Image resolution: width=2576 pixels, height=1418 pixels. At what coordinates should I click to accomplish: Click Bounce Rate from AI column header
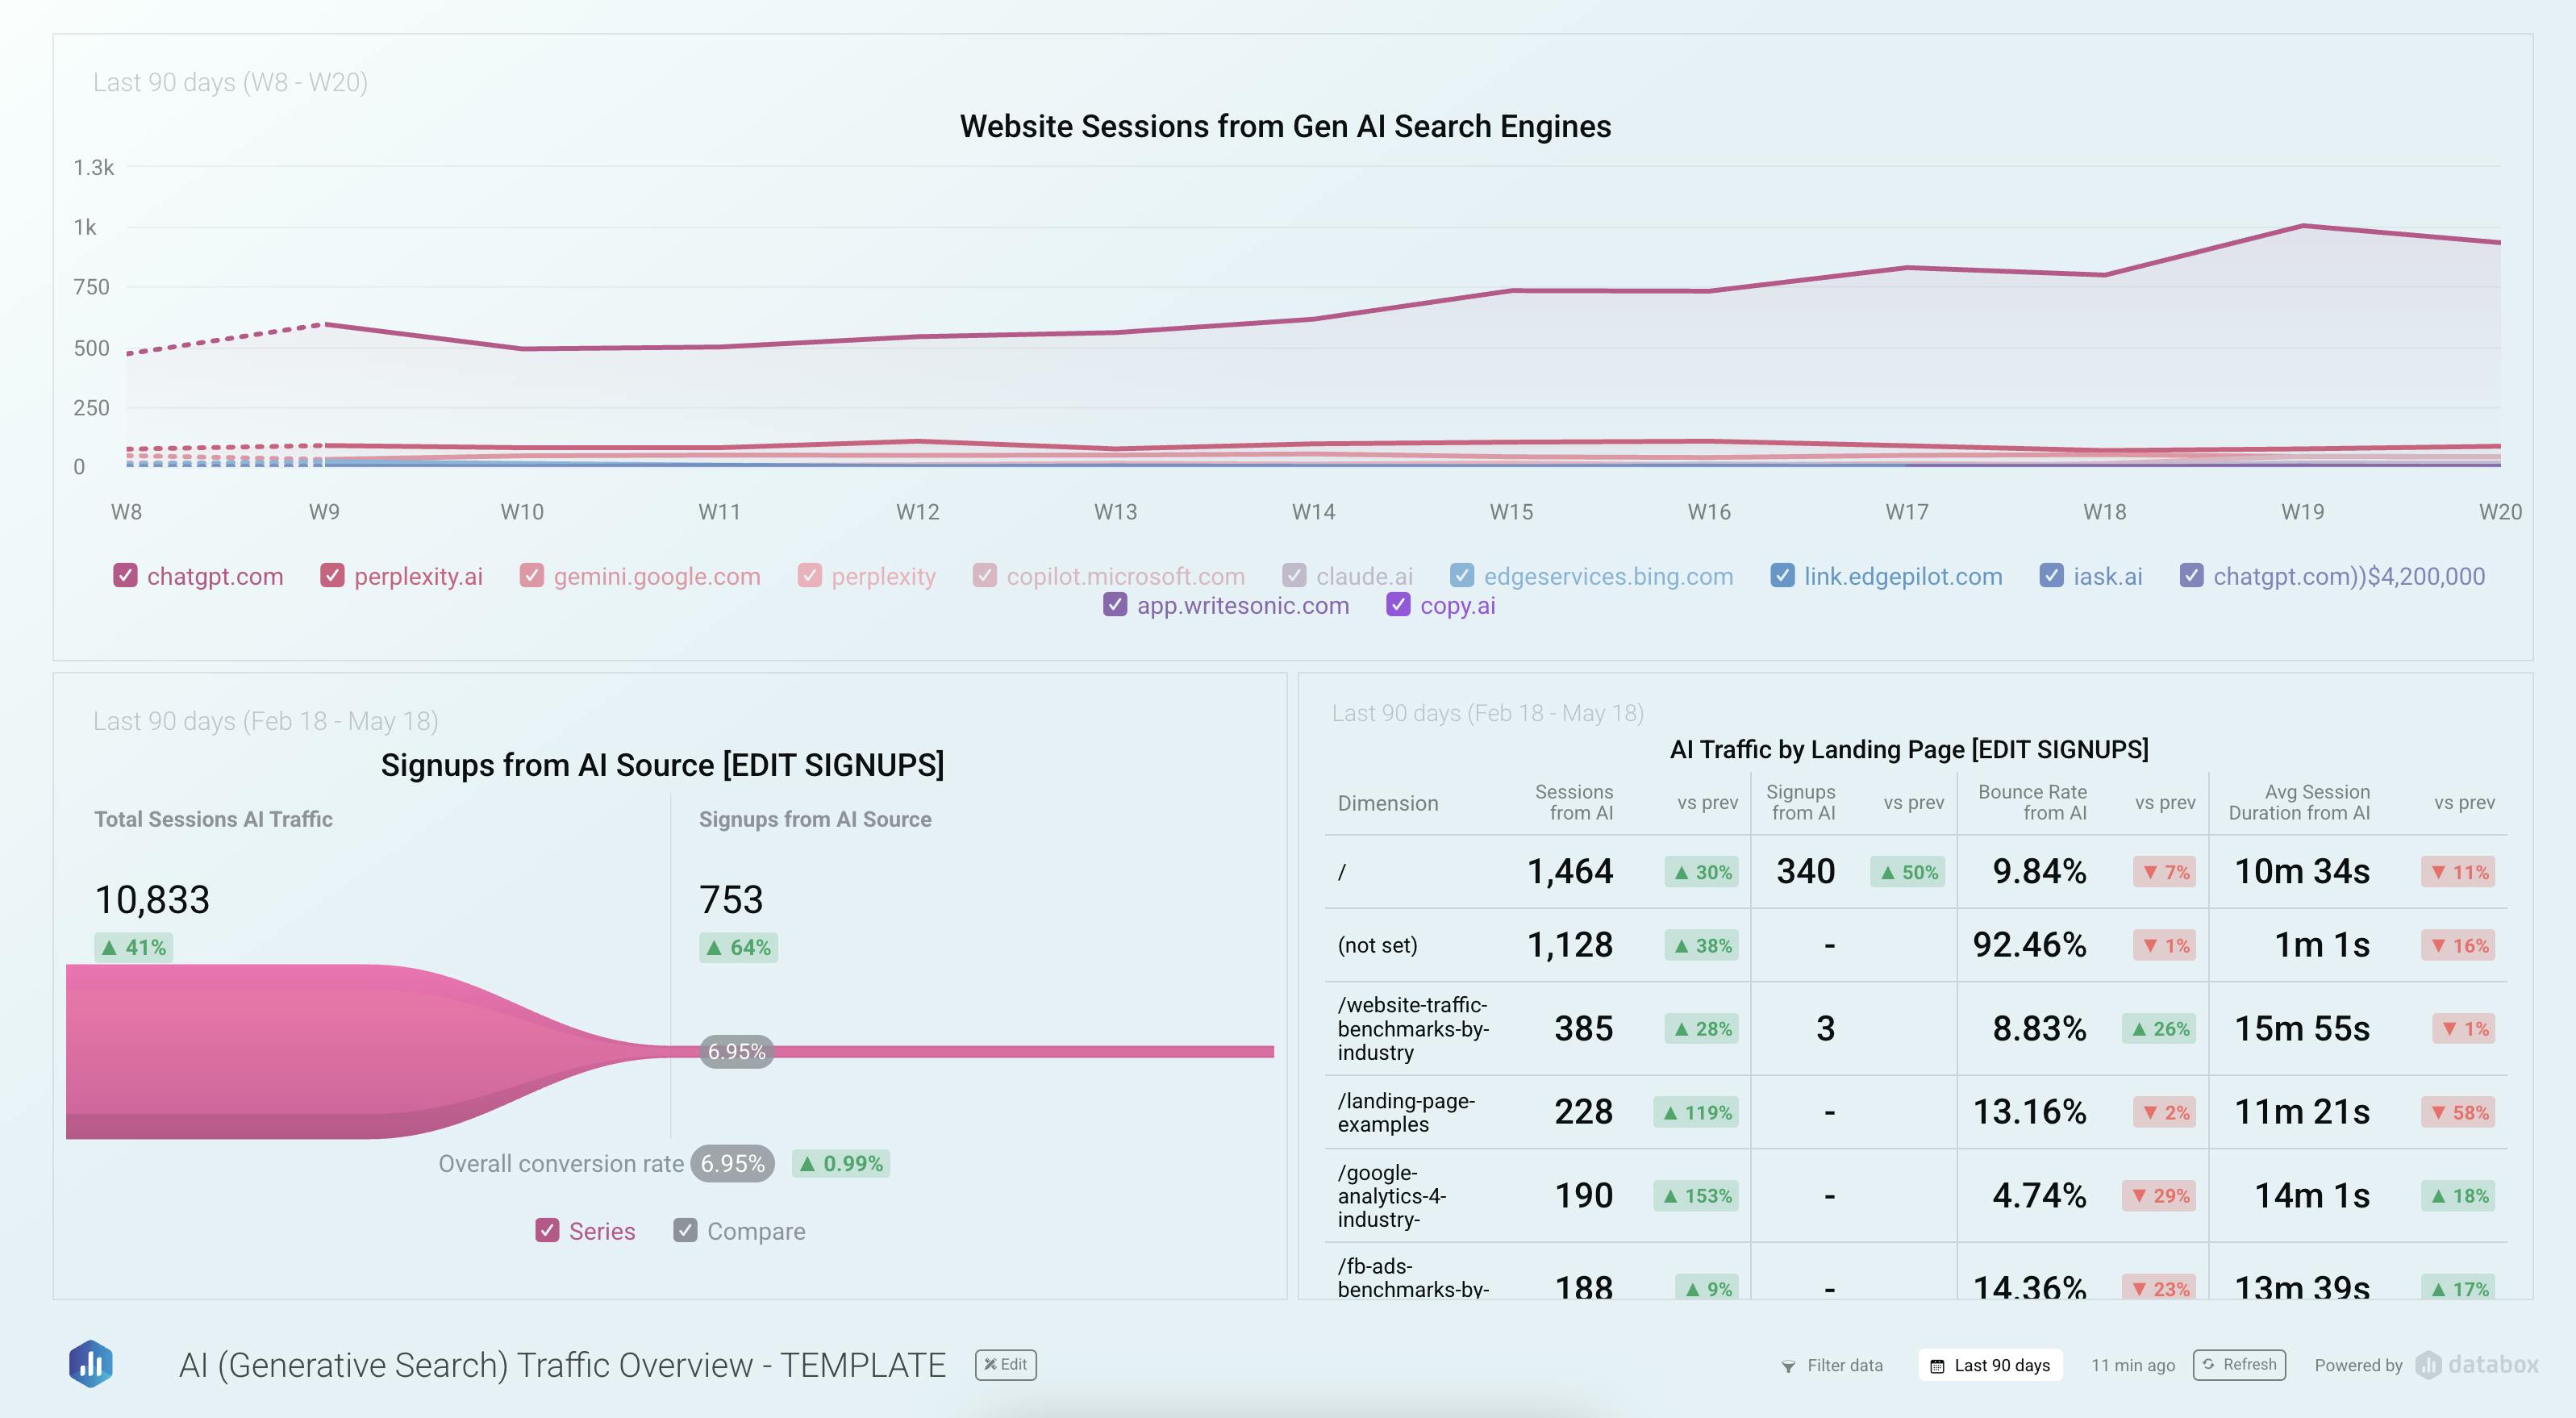point(2032,802)
